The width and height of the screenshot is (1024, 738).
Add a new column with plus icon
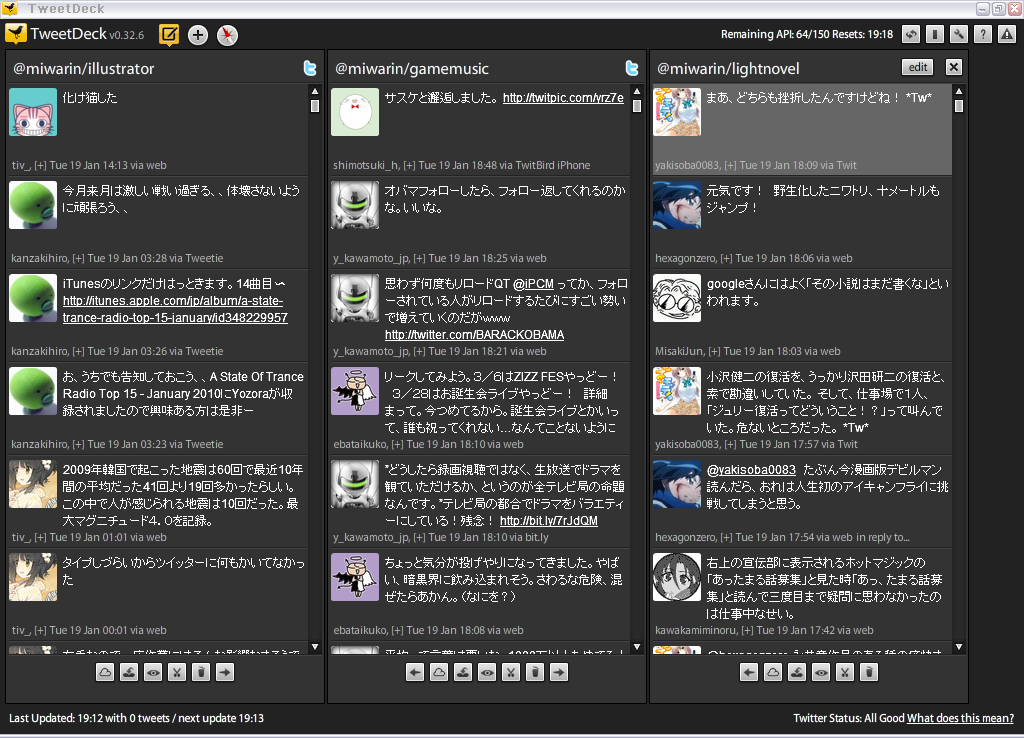point(198,35)
